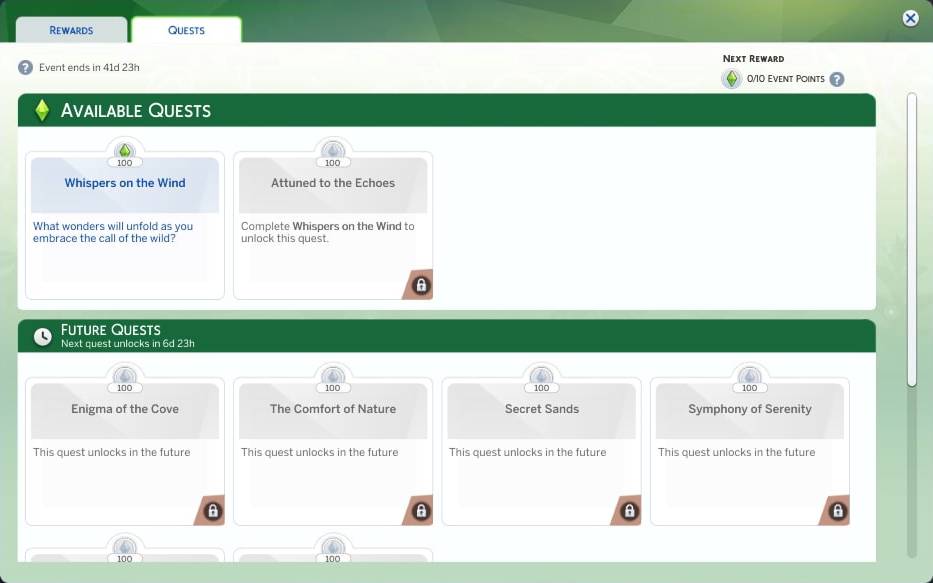933x583 pixels.
Task: Select the Quests tab
Action: [x=186, y=30]
